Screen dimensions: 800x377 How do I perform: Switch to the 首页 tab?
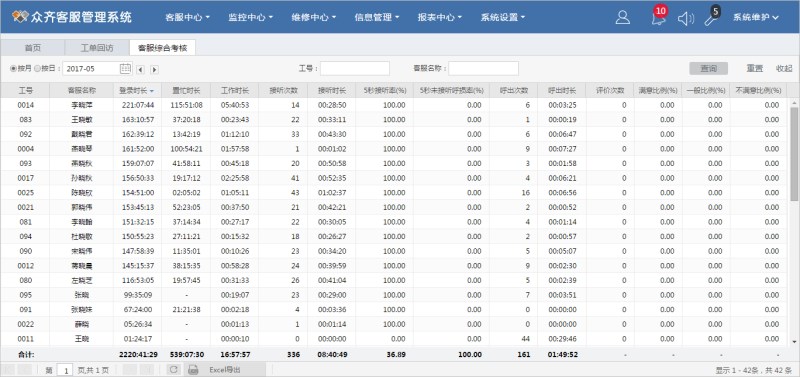(33, 48)
